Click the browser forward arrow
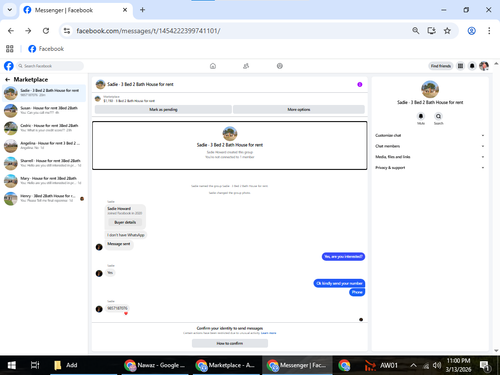This screenshot has width=500, height=375. [x=28, y=31]
